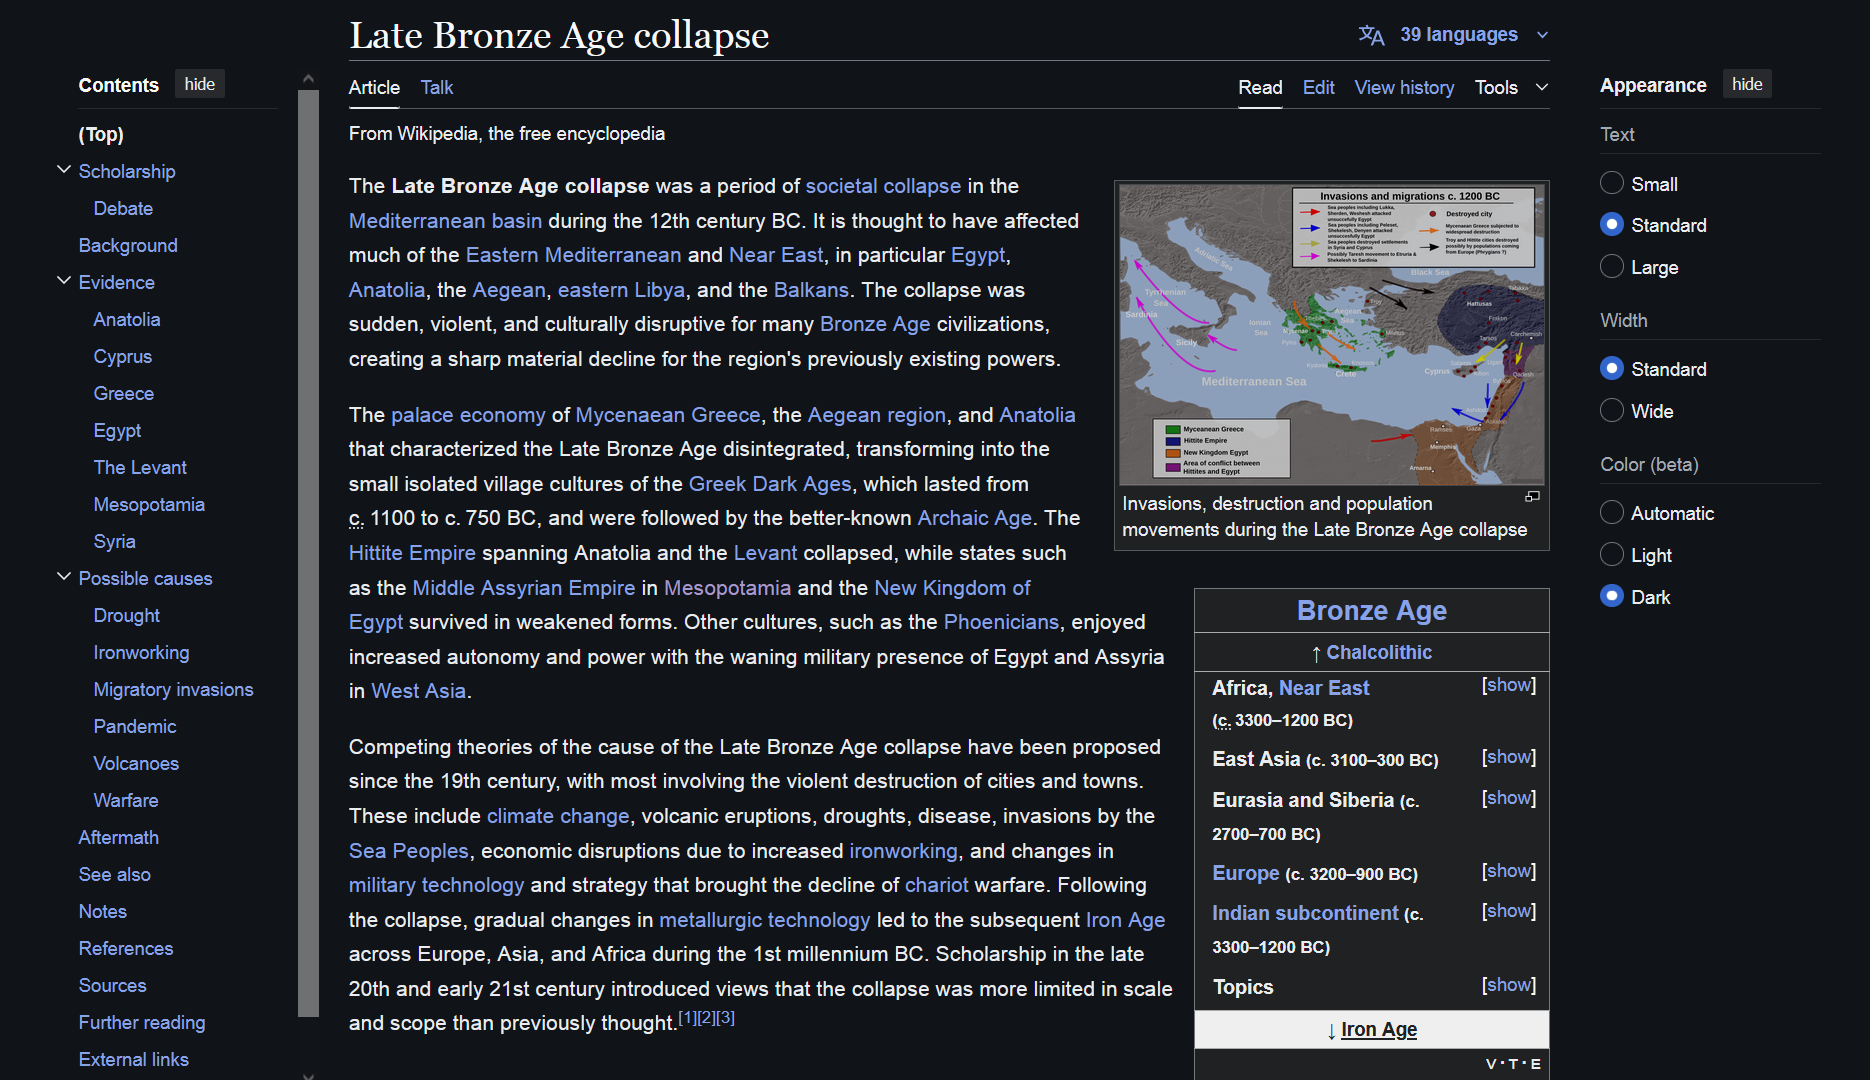Select Wide width option
1870x1080 pixels.
tap(1612, 410)
